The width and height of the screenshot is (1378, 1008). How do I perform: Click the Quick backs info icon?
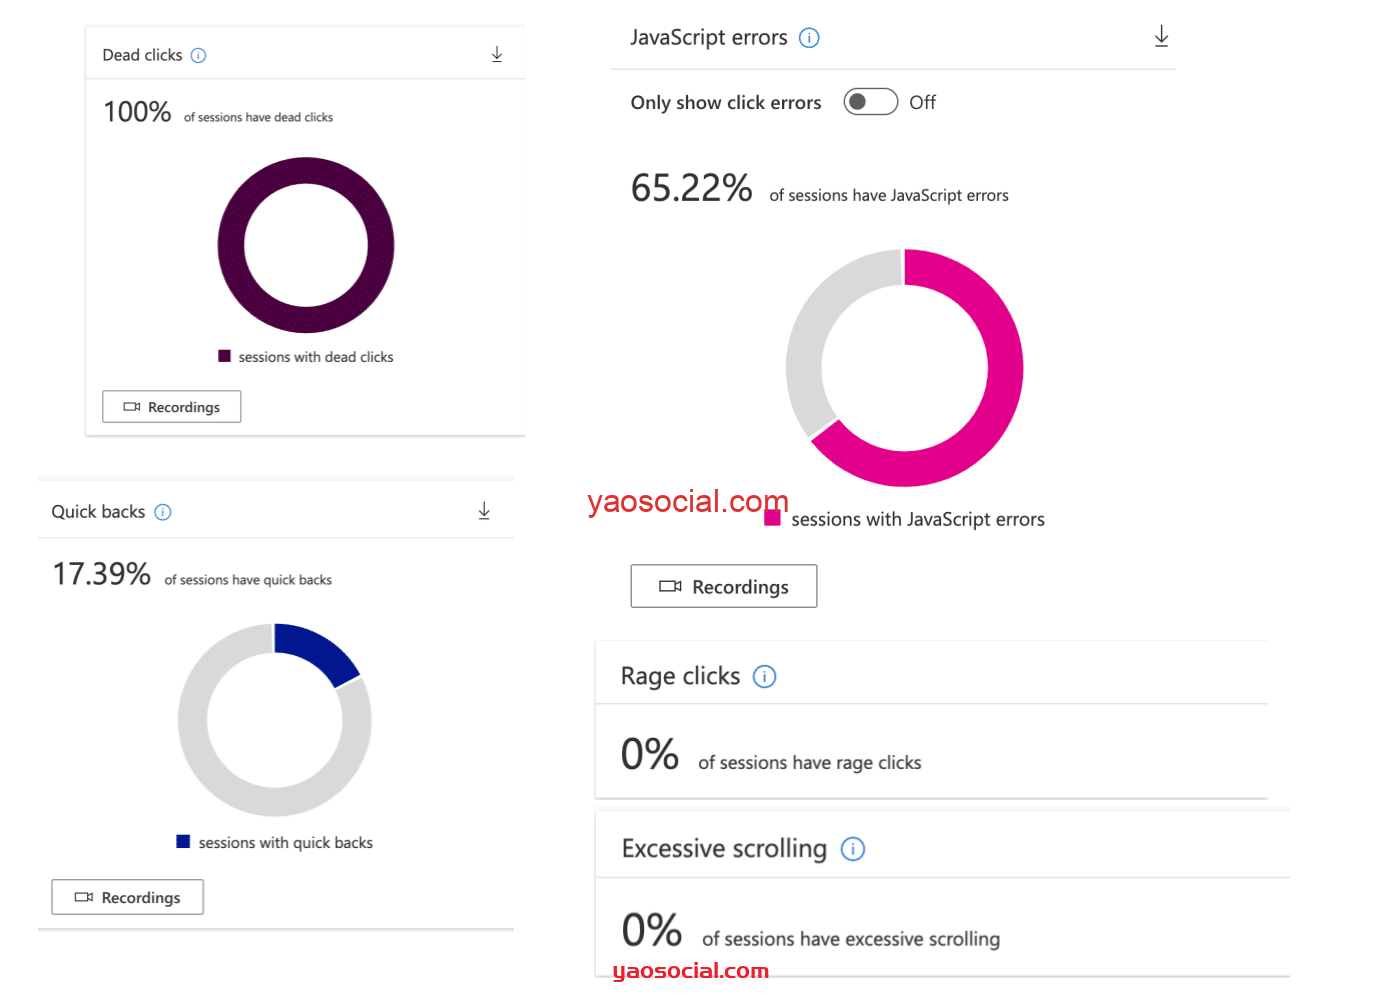tap(163, 512)
